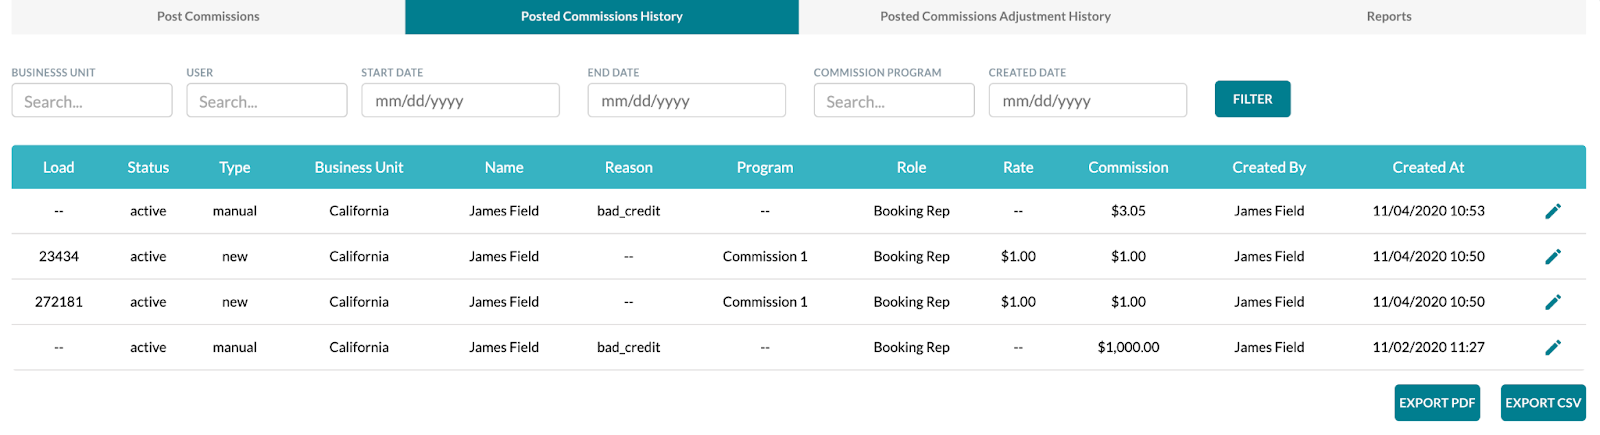Select the Posted Commissions History tab
This screenshot has width=1600, height=435.
602,17
